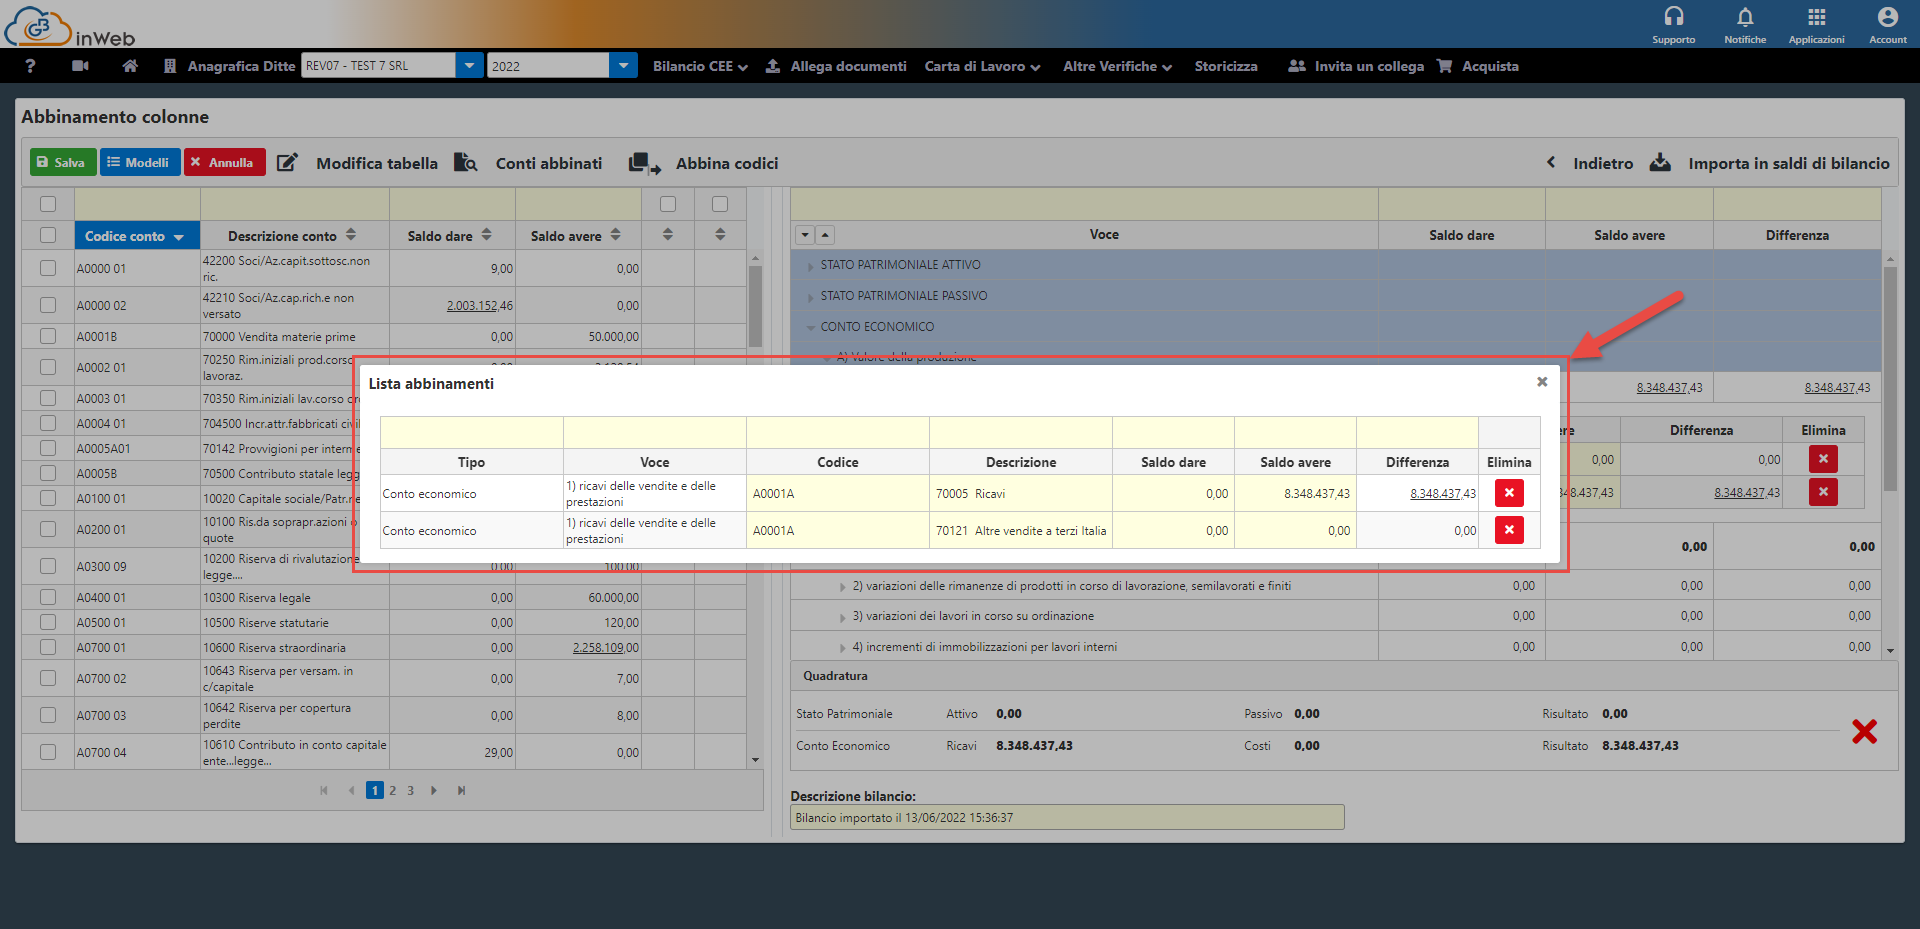
Task: Close the Lista abbinamenti dialog
Action: coord(1542,382)
